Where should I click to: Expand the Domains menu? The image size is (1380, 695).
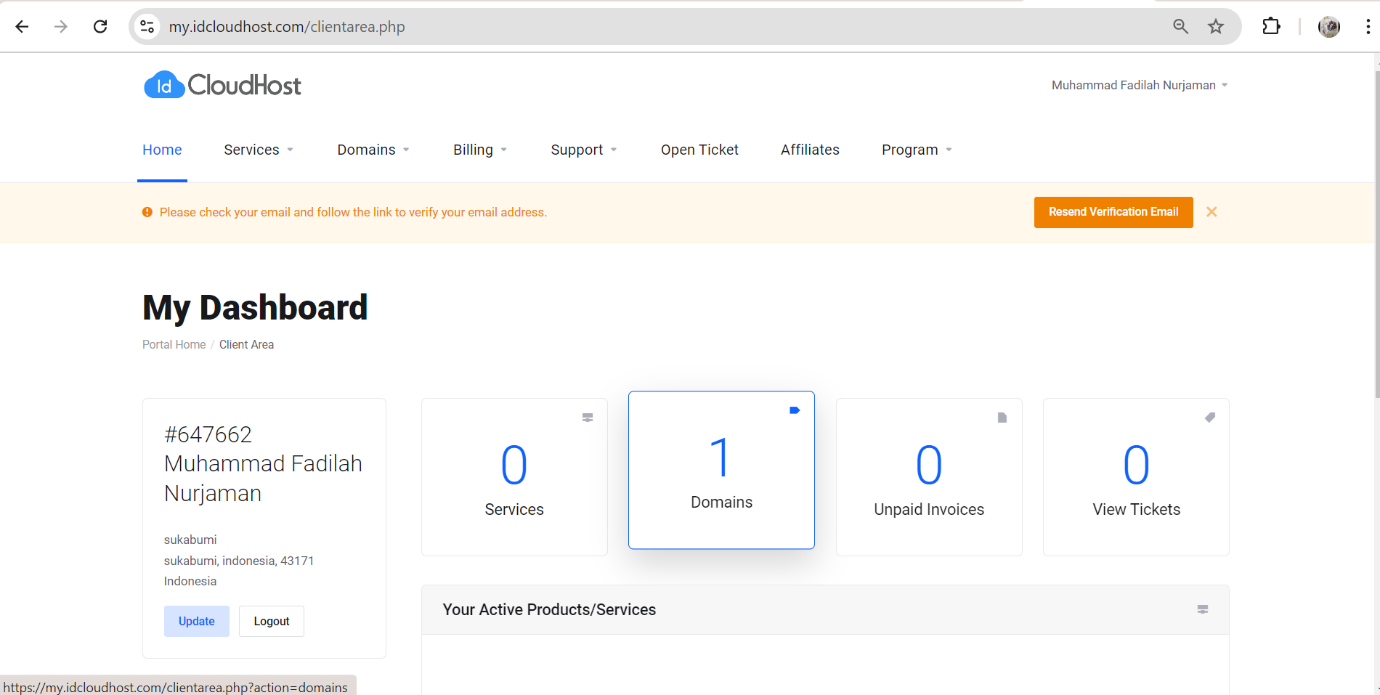[x=374, y=150]
